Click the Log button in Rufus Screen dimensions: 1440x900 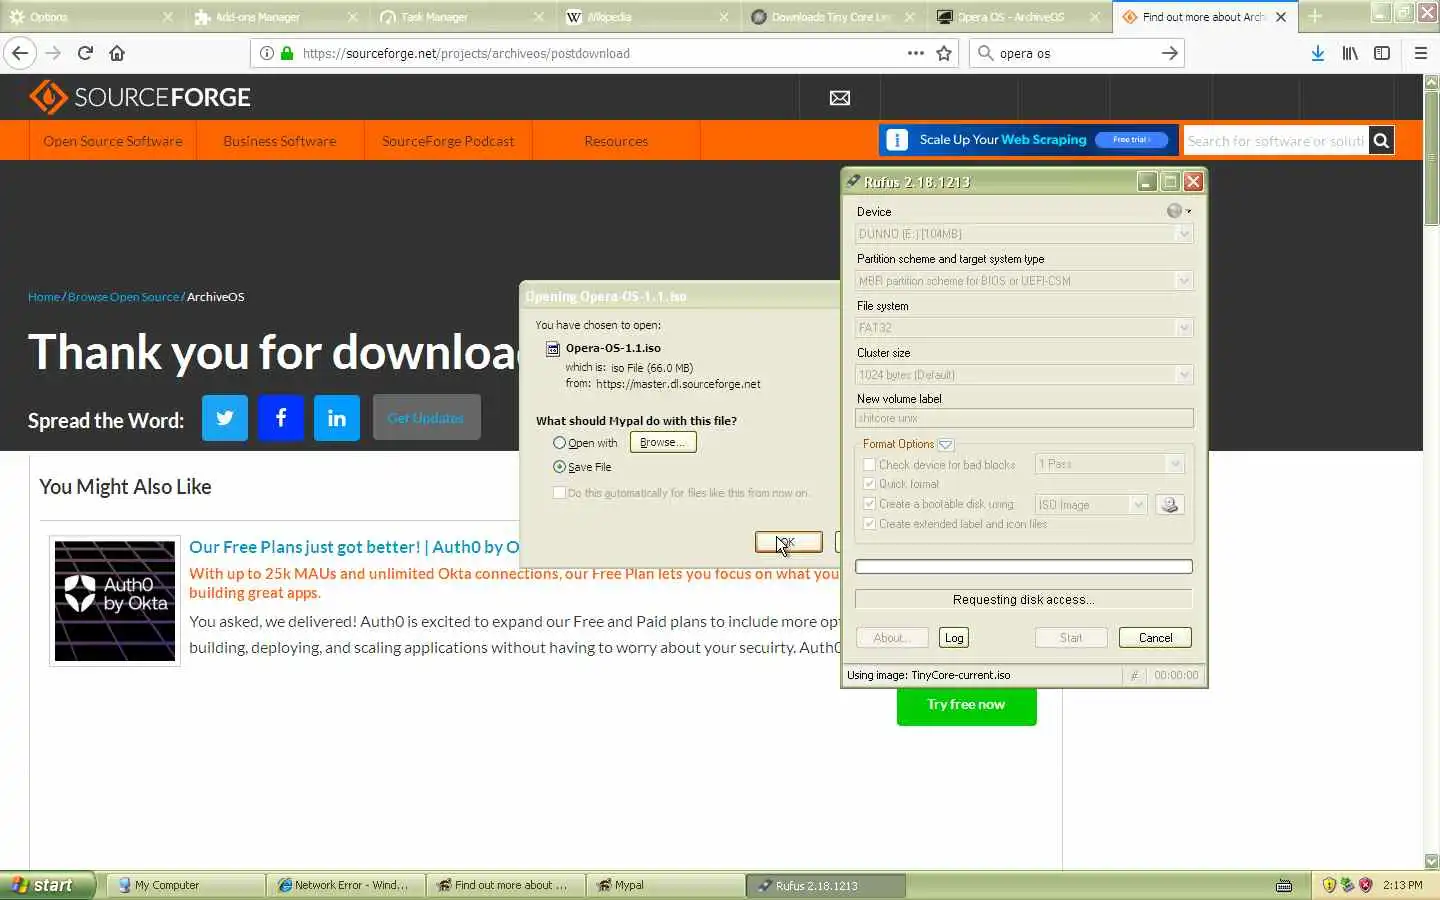[954, 638]
